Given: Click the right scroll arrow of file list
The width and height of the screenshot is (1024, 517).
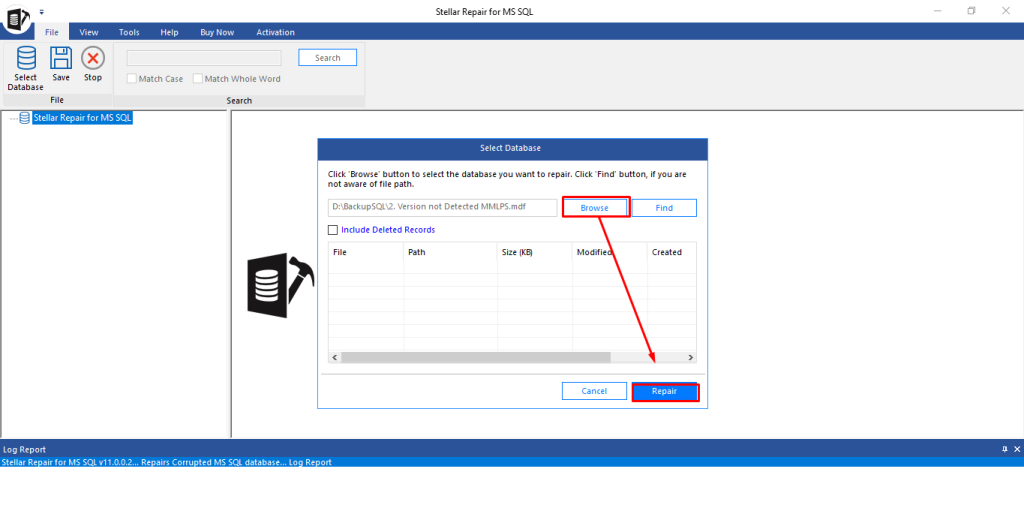Looking at the screenshot, I should [x=690, y=358].
